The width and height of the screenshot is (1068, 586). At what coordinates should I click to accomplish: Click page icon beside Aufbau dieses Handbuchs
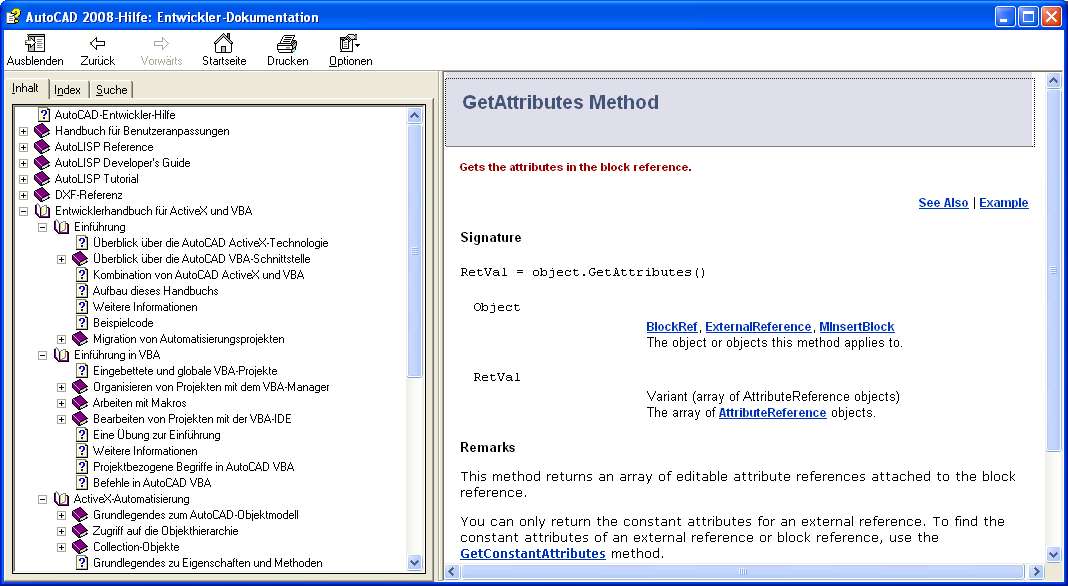pyautogui.click(x=82, y=291)
